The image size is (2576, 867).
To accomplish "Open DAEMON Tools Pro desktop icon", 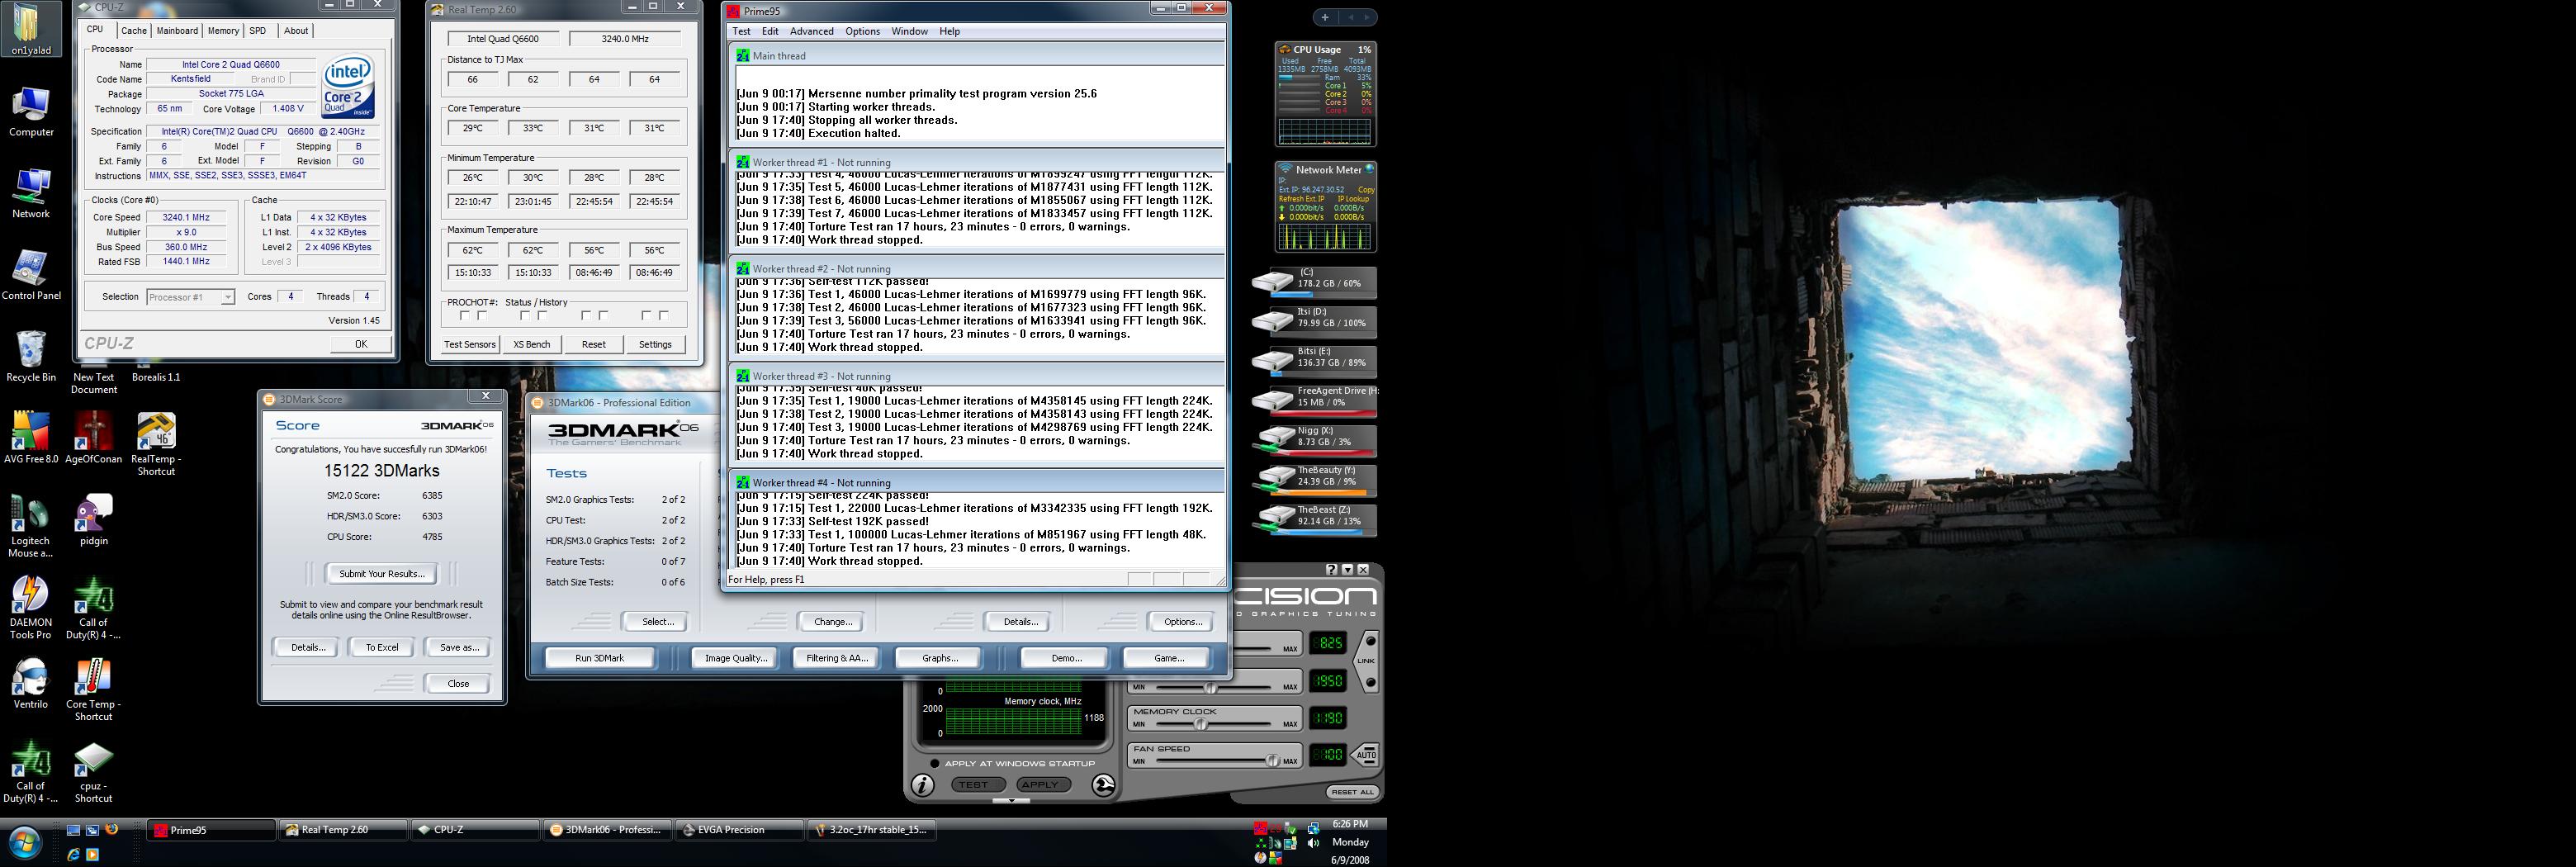I will 30,596.
